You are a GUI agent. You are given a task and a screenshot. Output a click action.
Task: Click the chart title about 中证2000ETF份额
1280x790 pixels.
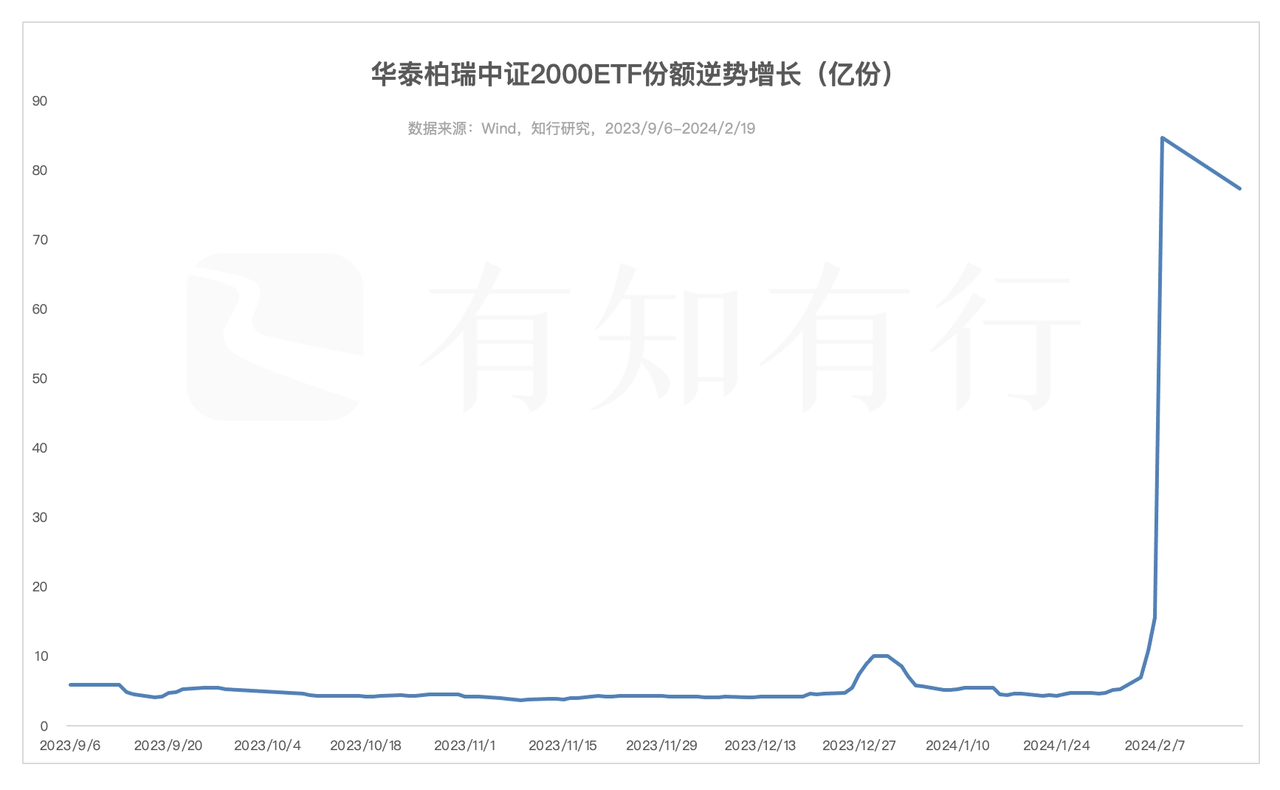click(632, 76)
